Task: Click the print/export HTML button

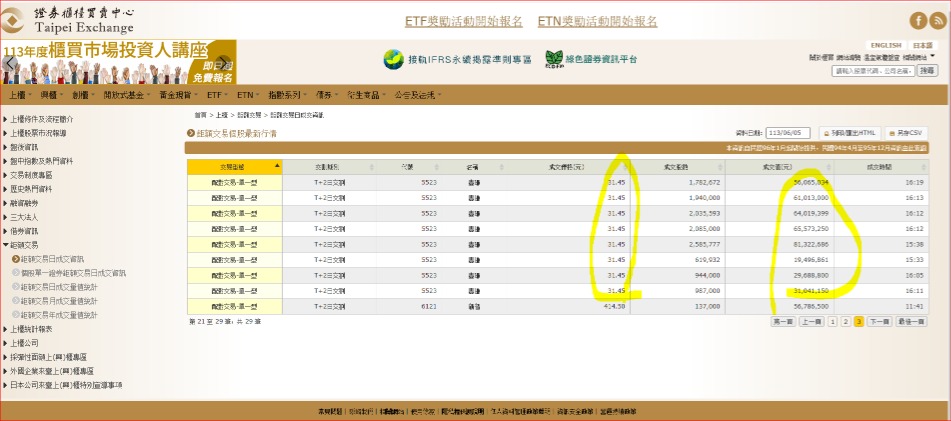Action: click(848, 133)
